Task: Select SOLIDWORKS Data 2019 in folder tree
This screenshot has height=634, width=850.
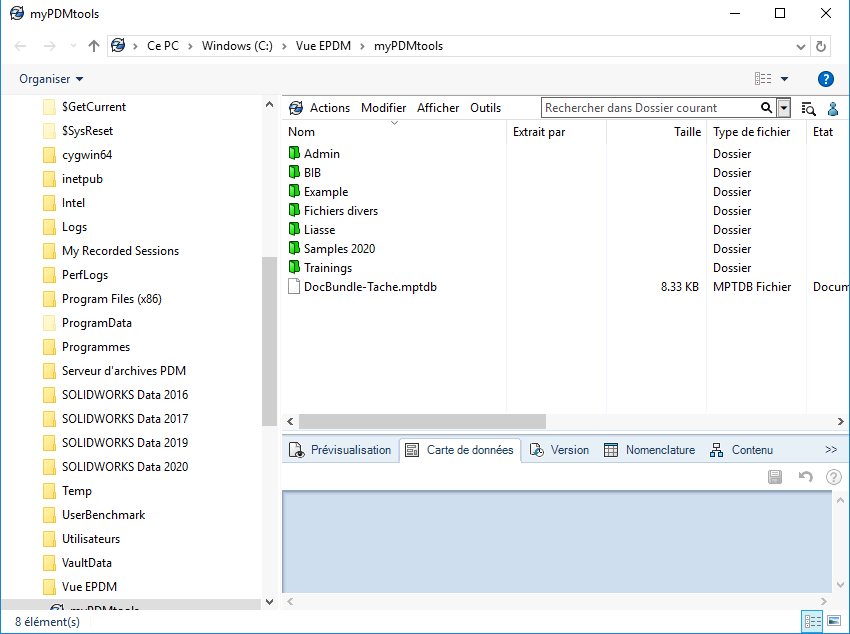Action: point(124,443)
